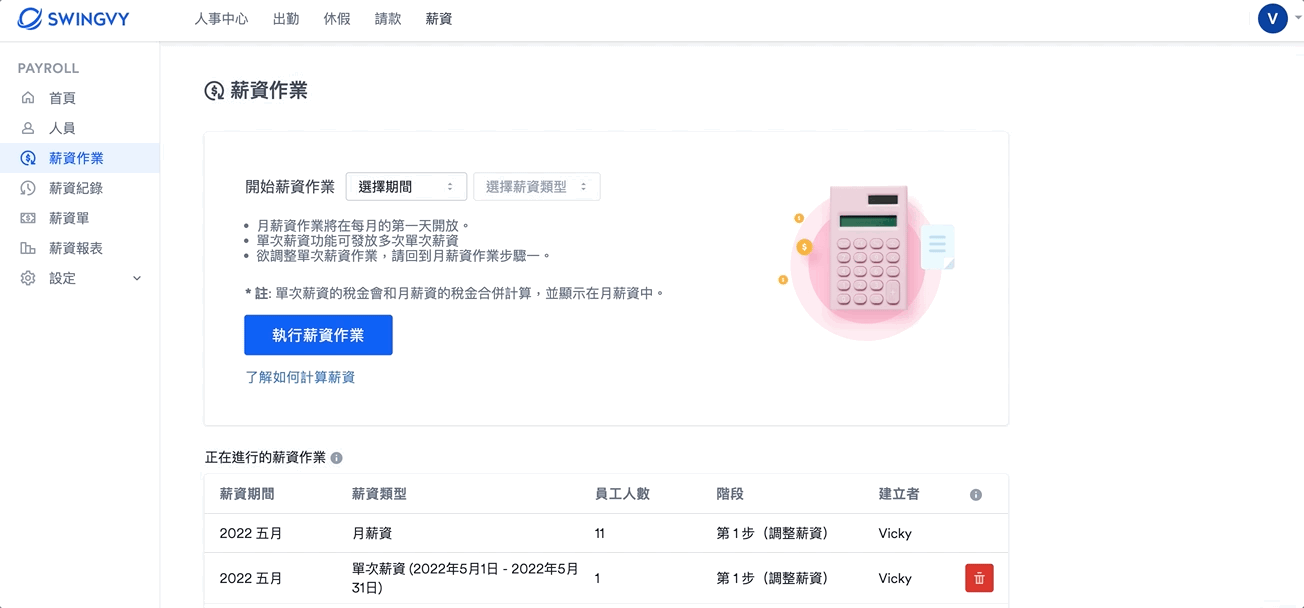
Task: Open the 人事中心 top menu
Action: click(221, 19)
